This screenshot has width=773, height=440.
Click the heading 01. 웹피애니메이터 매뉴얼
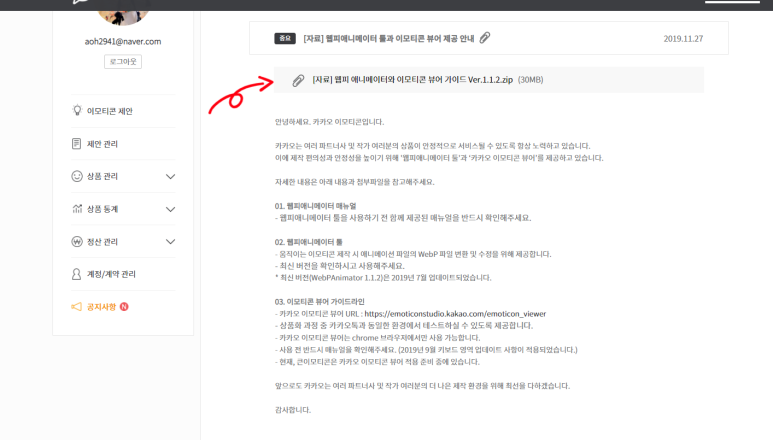(316, 206)
